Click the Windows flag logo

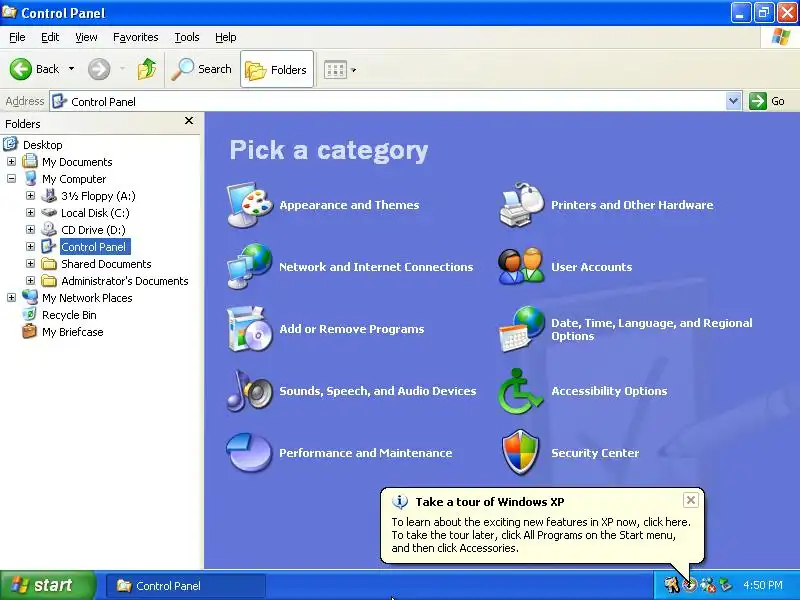[x=781, y=37]
